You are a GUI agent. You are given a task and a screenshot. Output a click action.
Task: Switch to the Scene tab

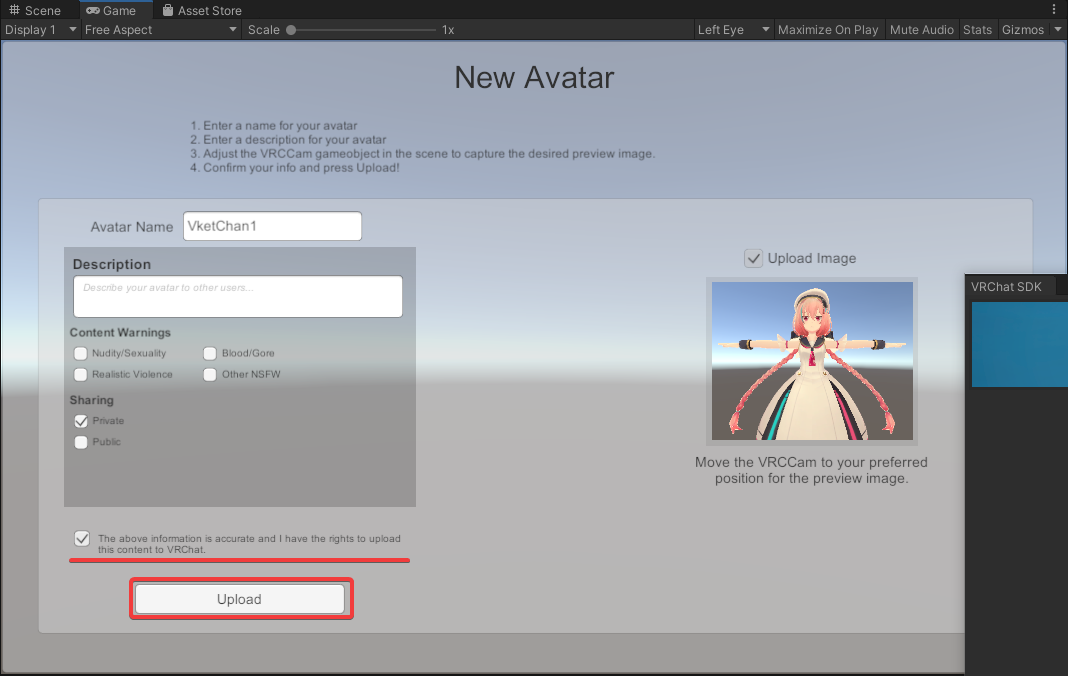coord(35,10)
